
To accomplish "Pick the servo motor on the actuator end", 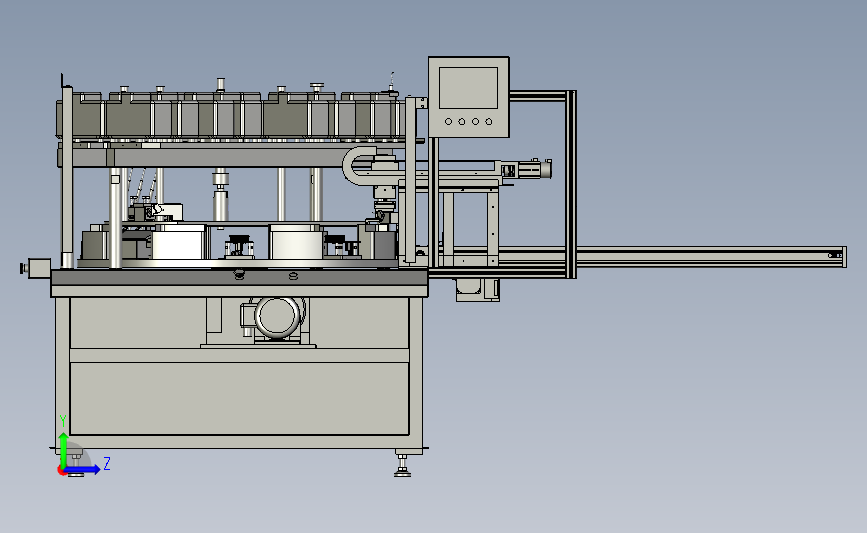I will pyautogui.click(x=535, y=169).
